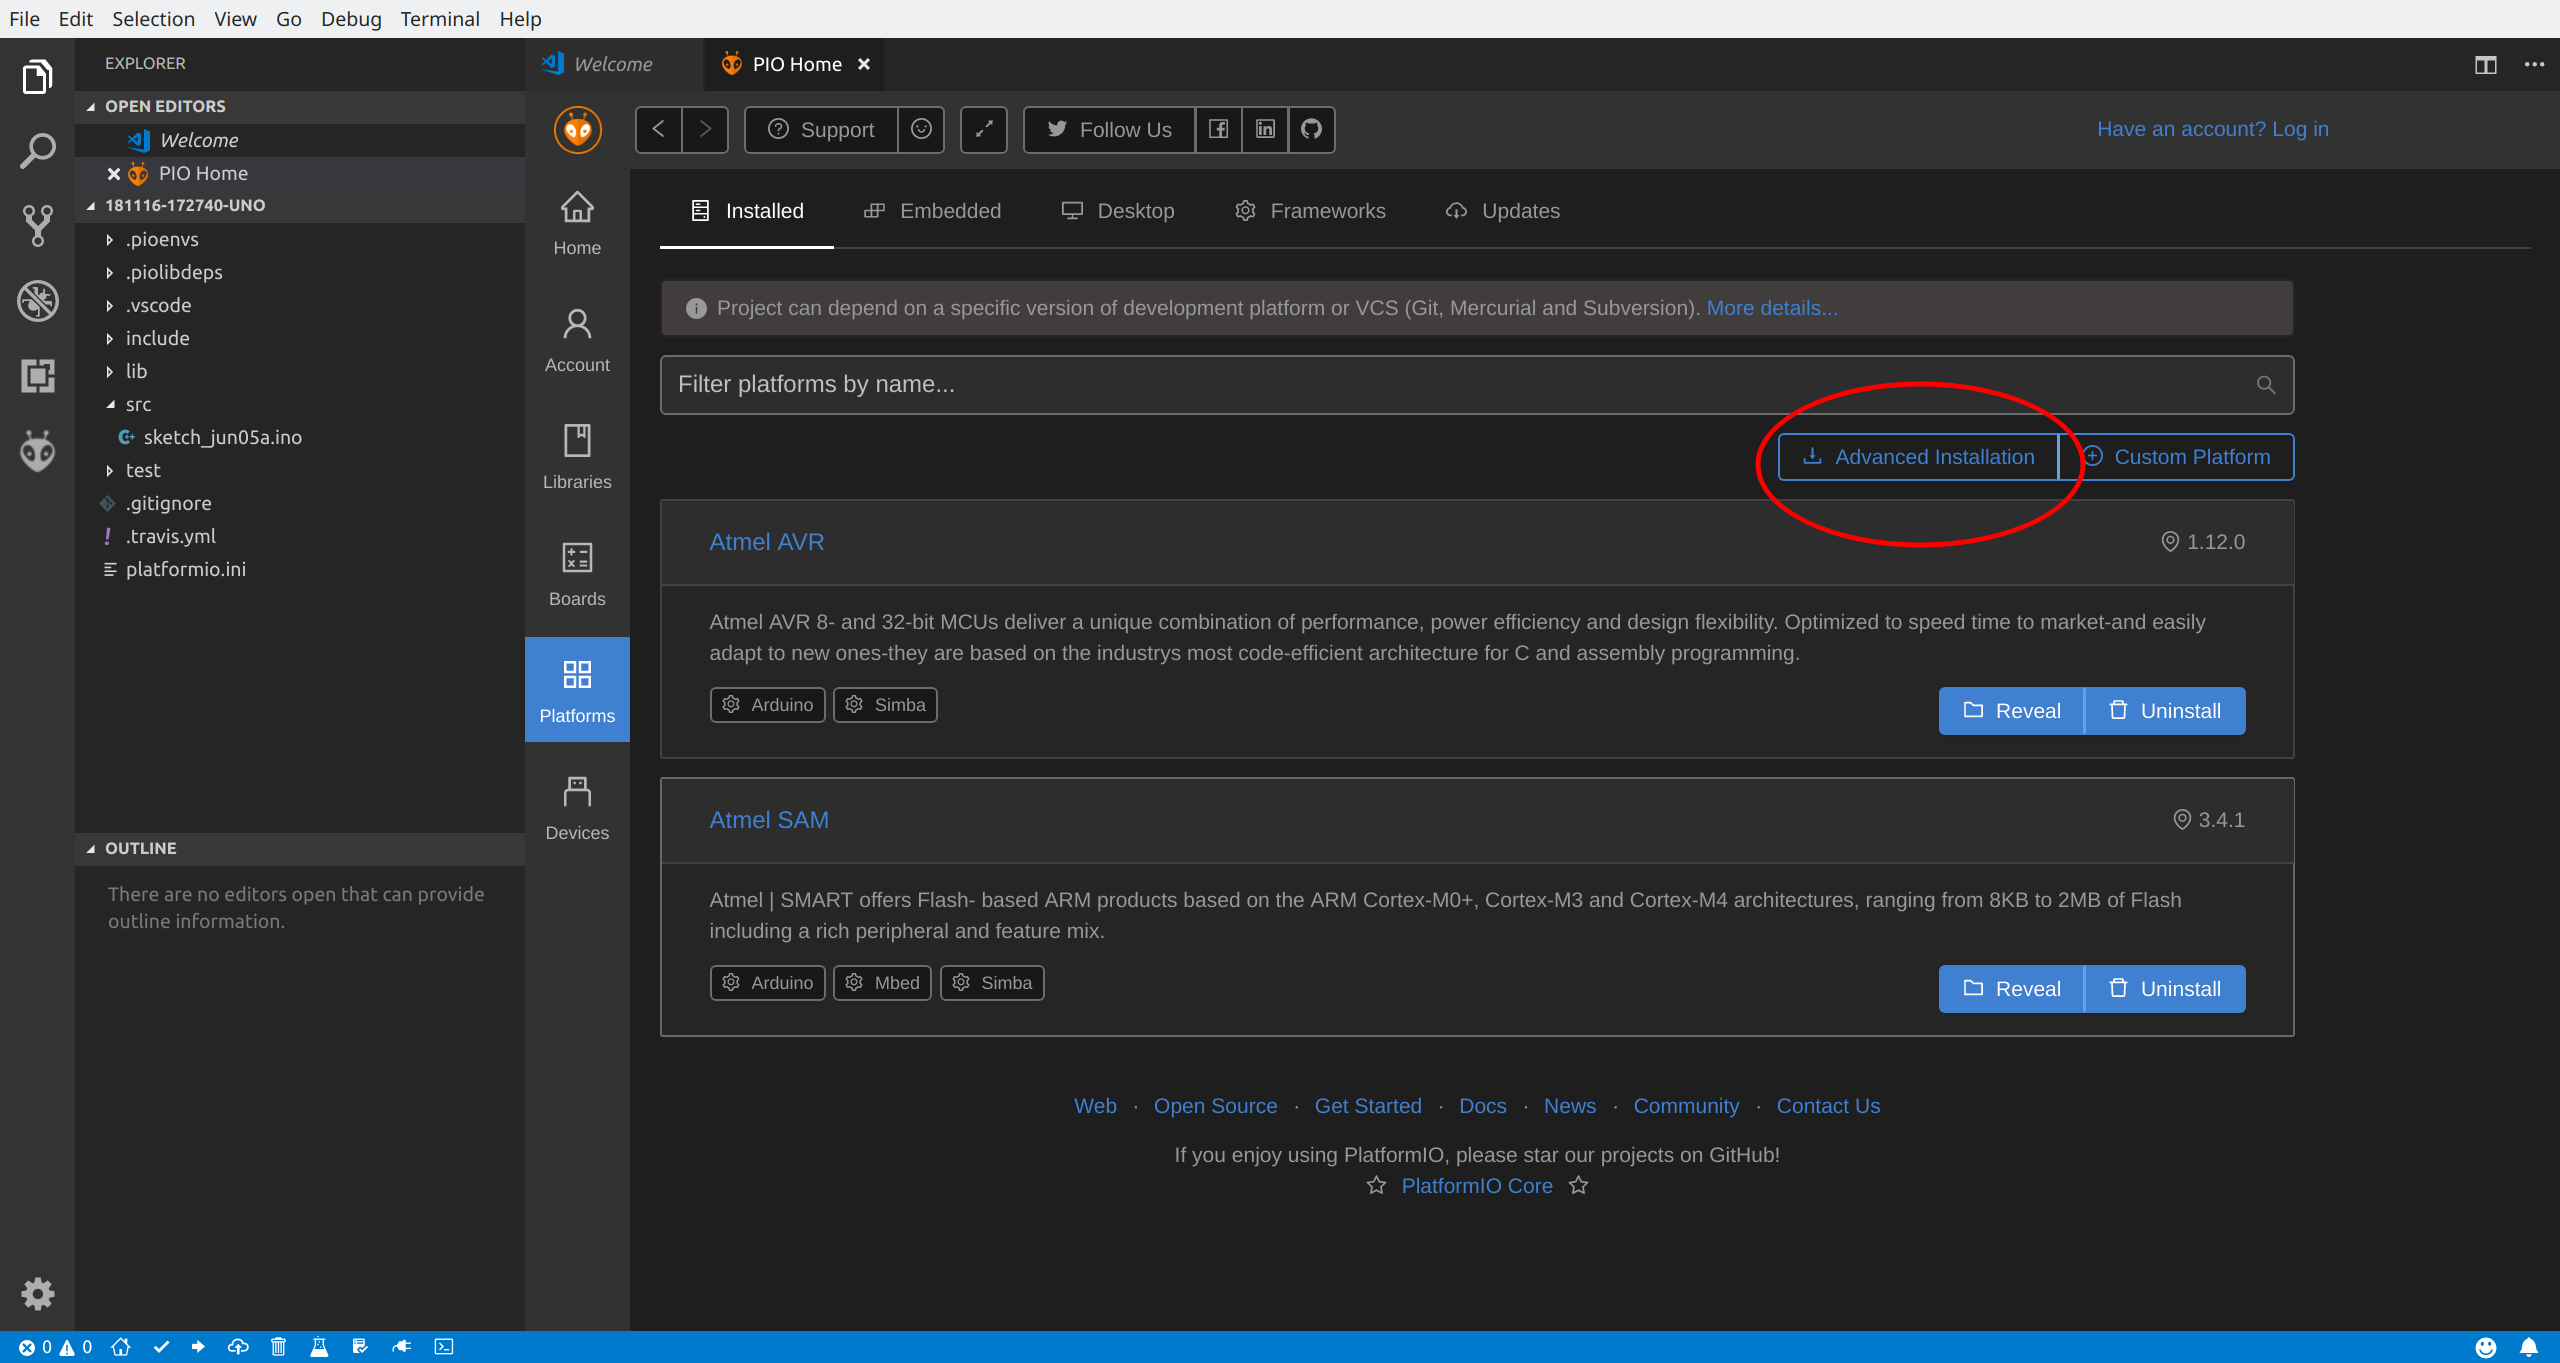The image size is (2560, 1363).
Task: Click the Frameworks tab
Action: point(1327,210)
